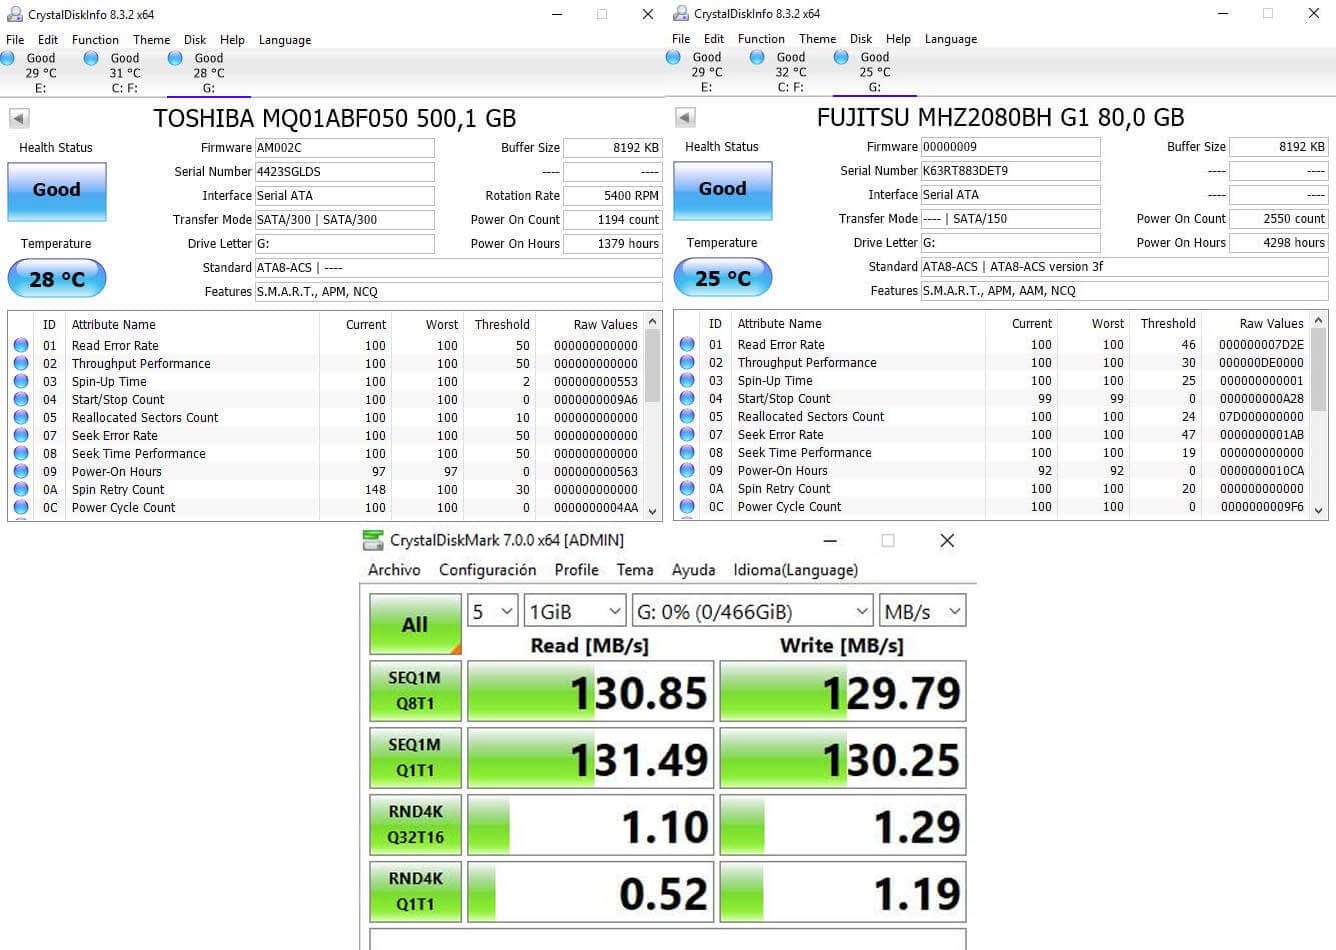Open Function menu in left CrystalDiskInfo window

coord(95,40)
